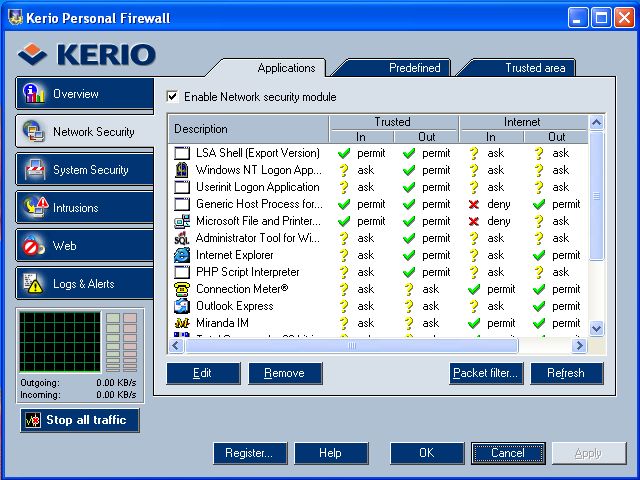Screen dimensions: 640x480
Task: Toggle the Trusted In permit checkmark for LSA Shell
Action: [344, 153]
